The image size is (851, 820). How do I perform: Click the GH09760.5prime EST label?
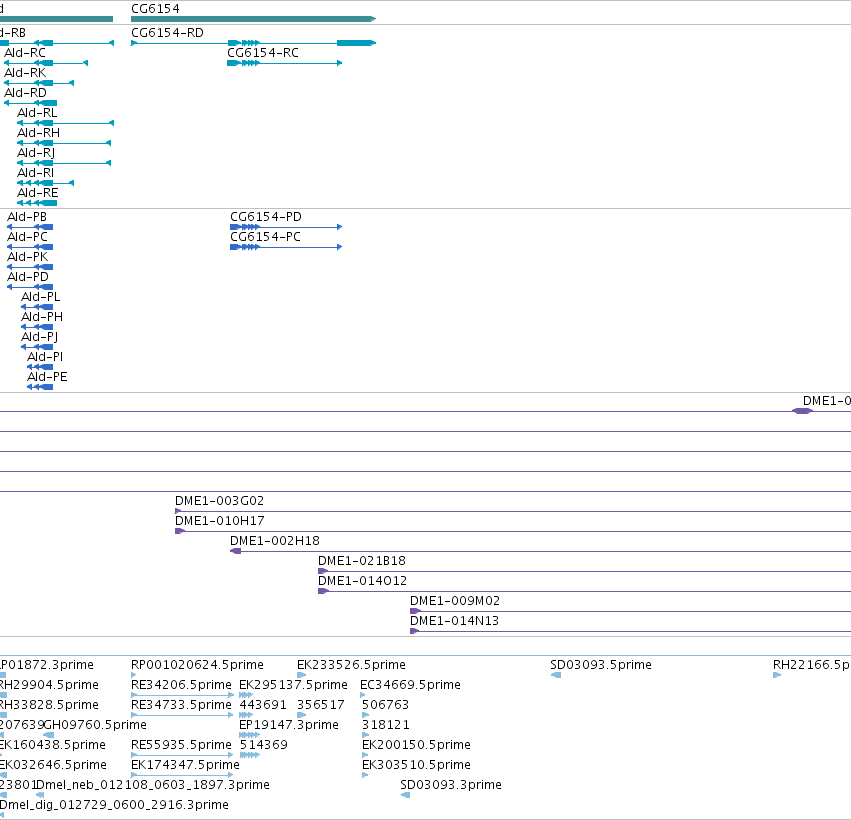pos(95,726)
